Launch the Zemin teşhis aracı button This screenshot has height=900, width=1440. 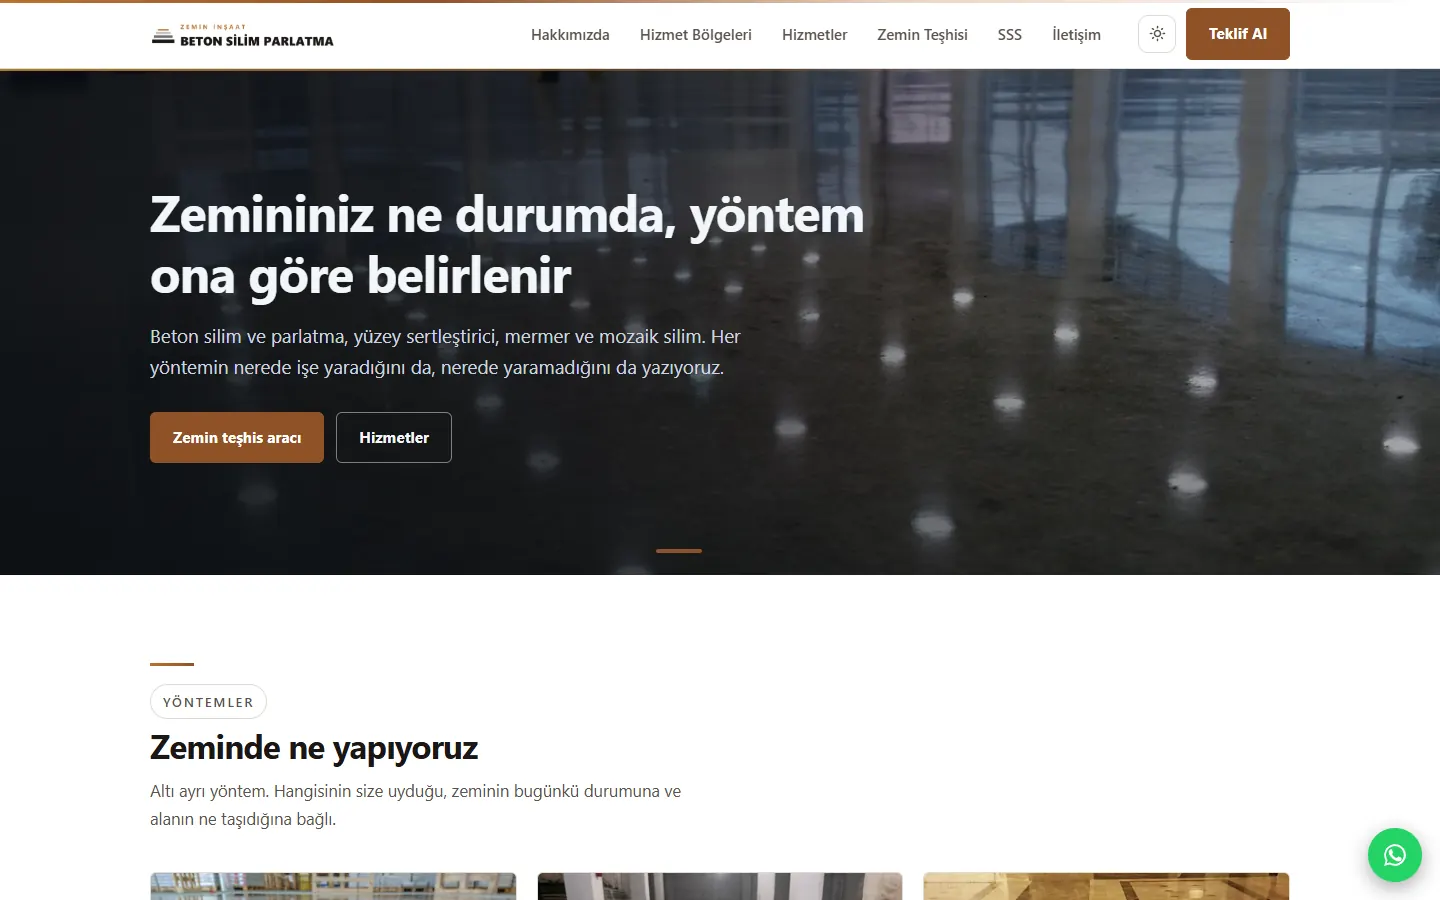[237, 438]
